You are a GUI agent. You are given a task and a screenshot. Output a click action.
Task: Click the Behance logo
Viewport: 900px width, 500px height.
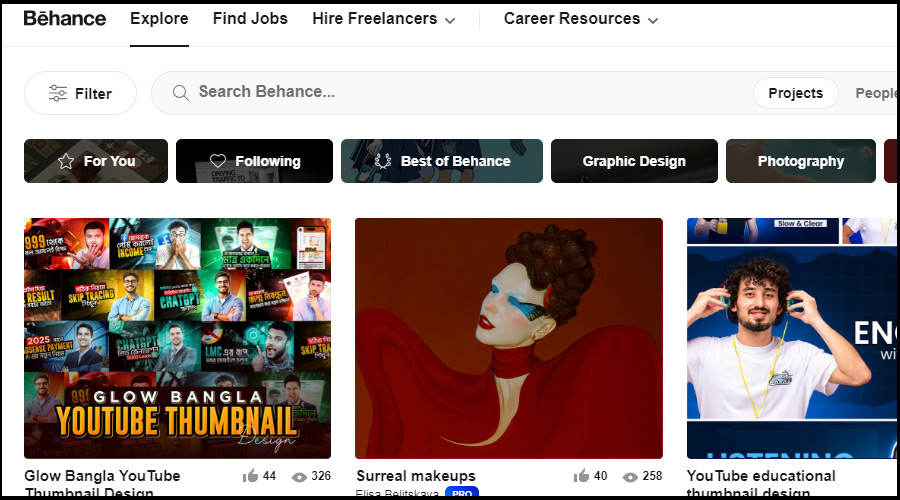click(x=64, y=18)
